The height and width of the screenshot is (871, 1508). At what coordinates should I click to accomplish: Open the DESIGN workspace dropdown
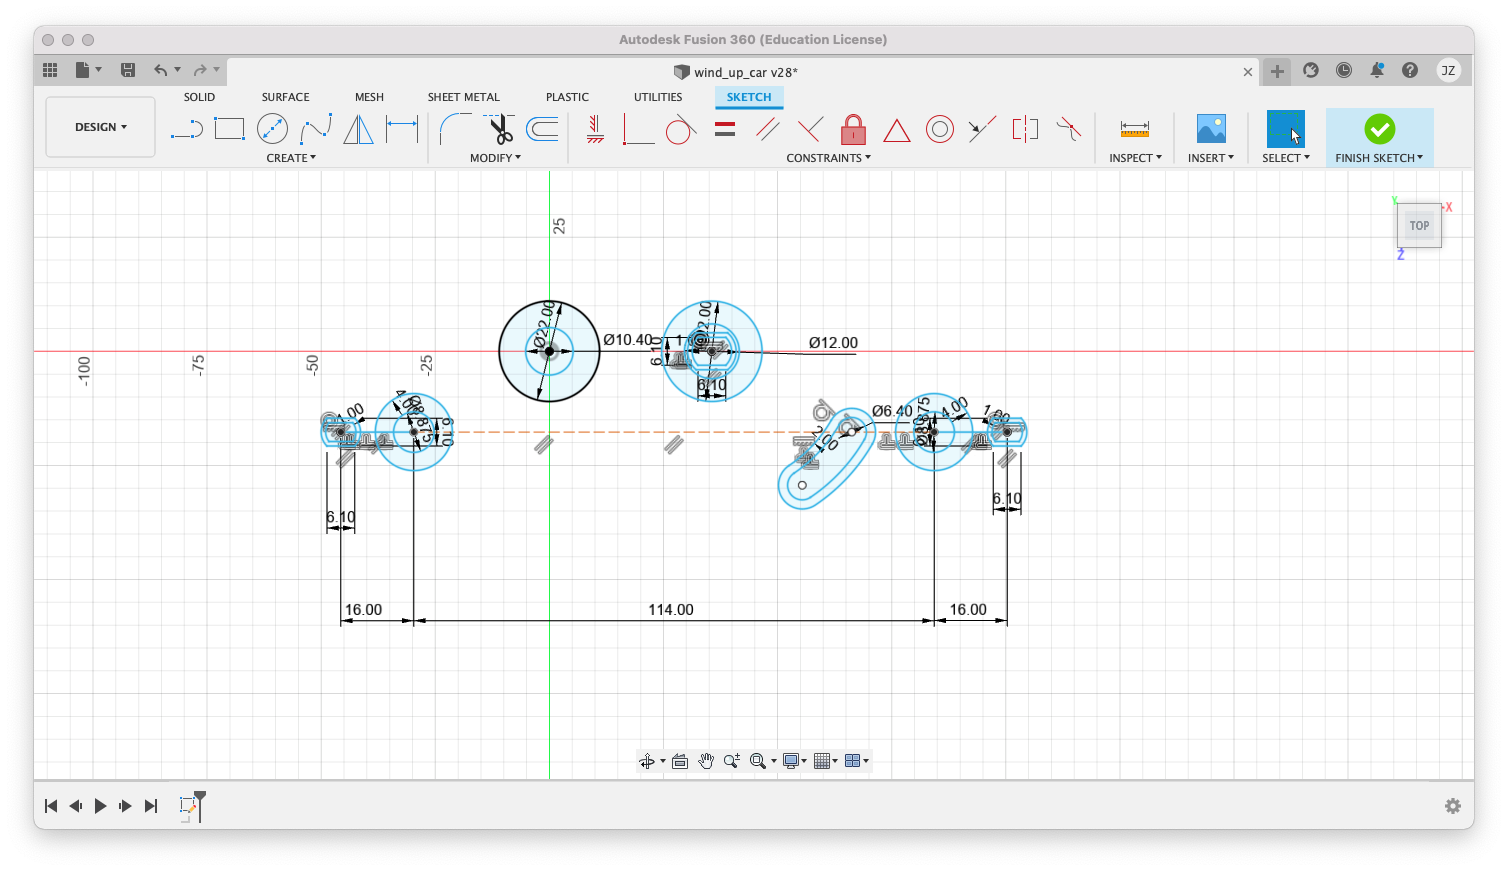pos(100,127)
